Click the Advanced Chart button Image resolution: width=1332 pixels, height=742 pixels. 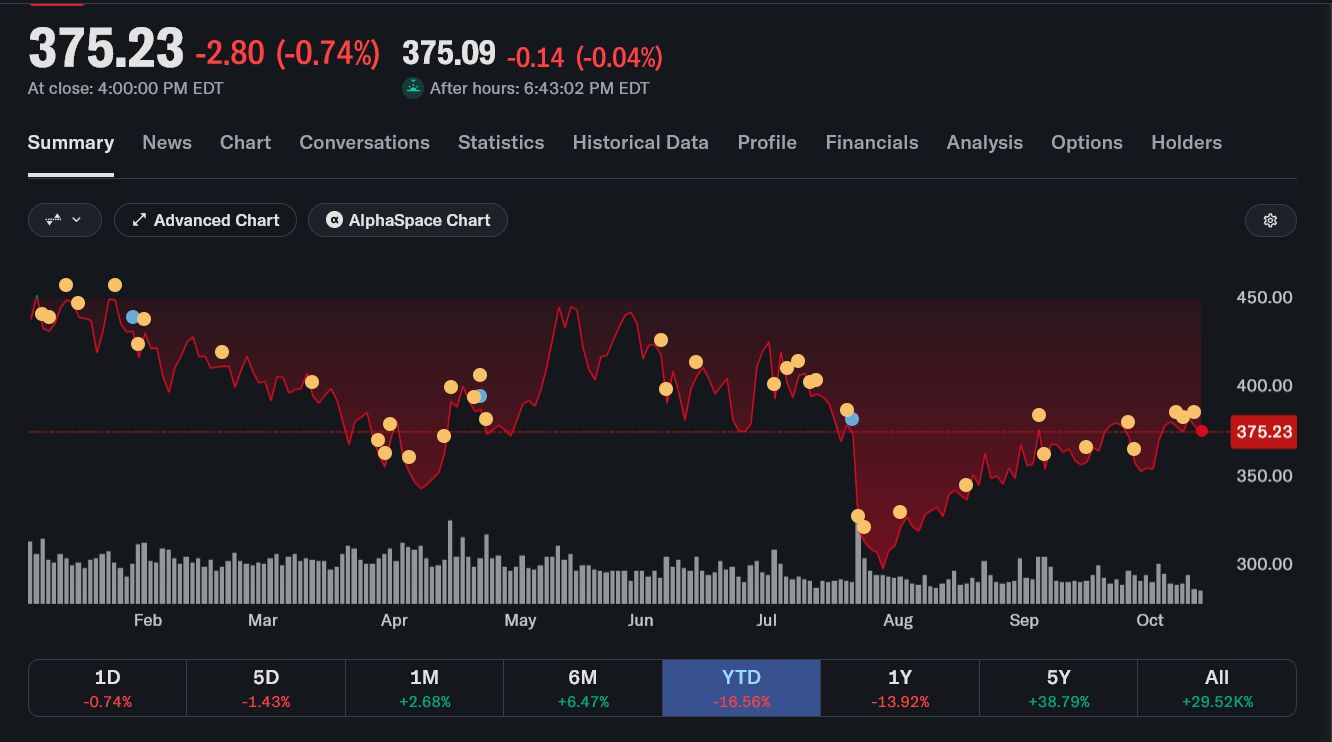pyautogui.click(x=205, y=220)
